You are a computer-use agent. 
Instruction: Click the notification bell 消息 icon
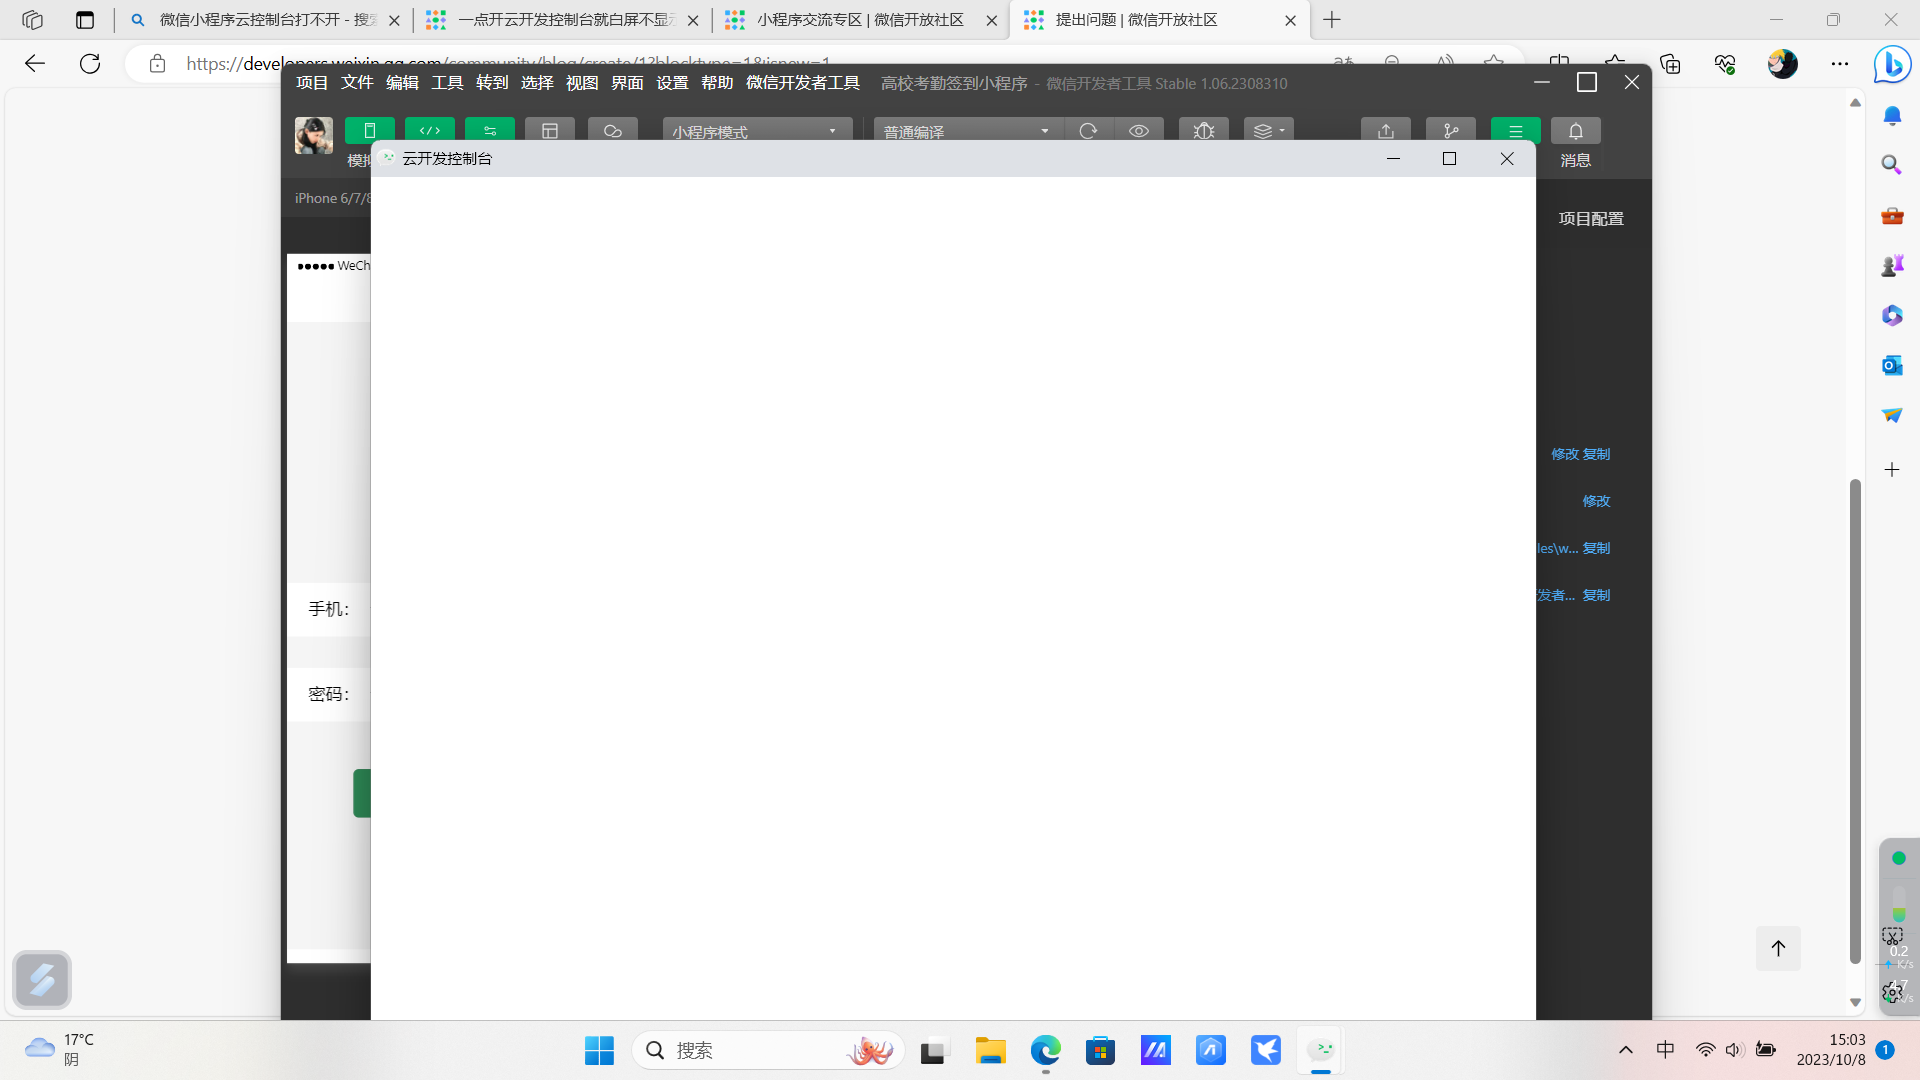pyautogui.click(x=1575, y=131)
